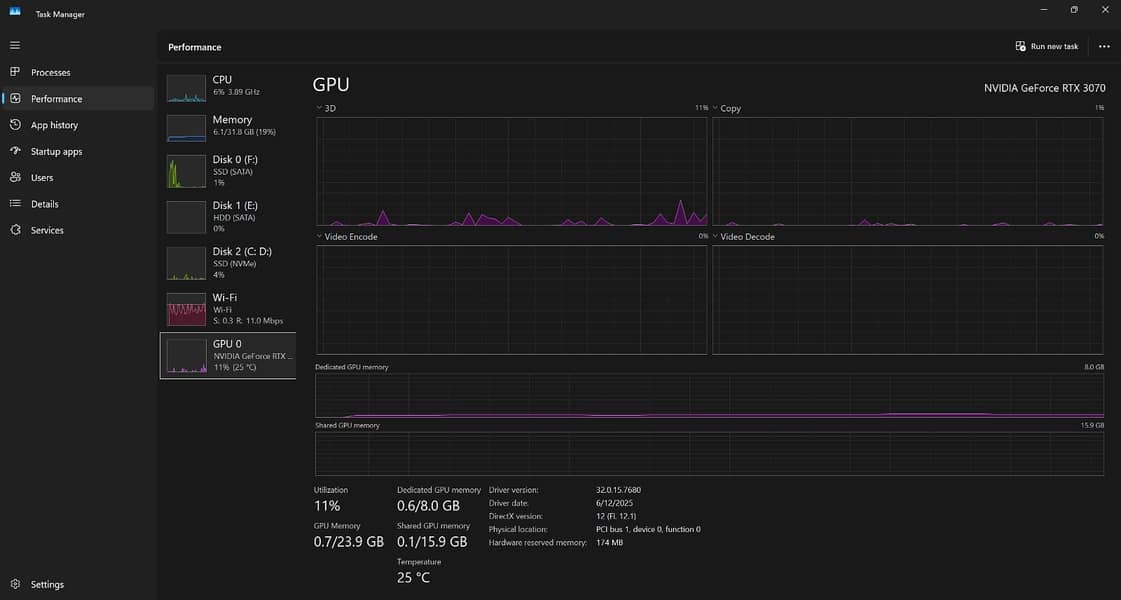1121x600 pixels.
Task: Open the Details section
Action: 44,203
